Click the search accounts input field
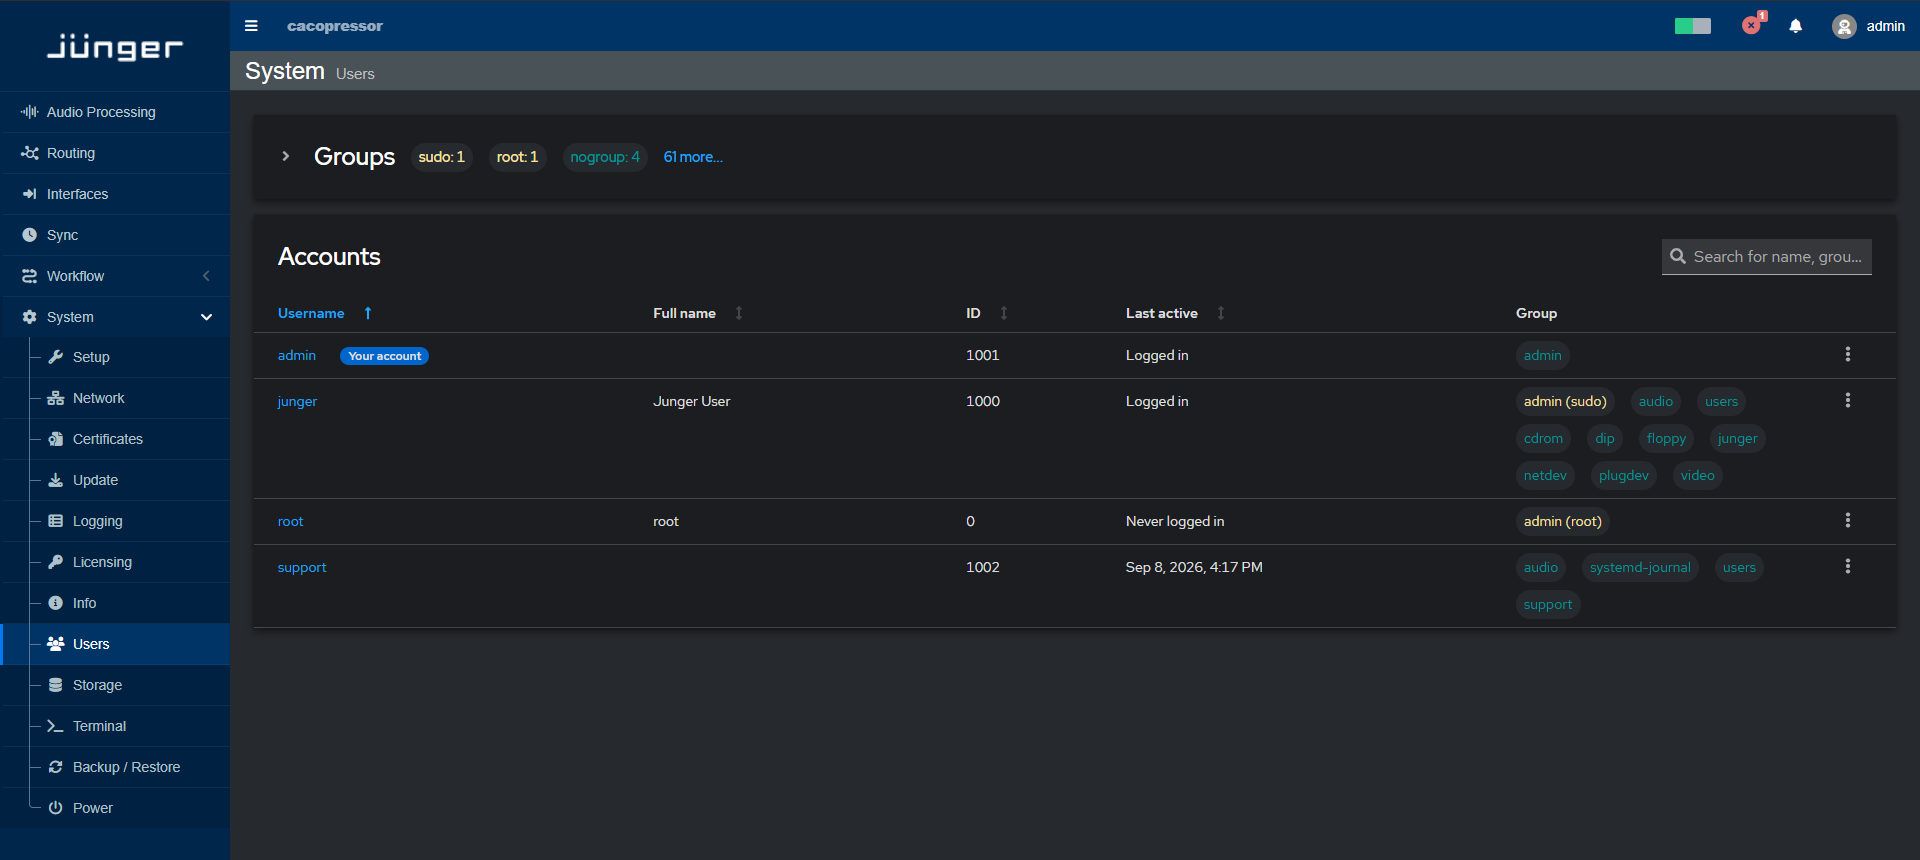The image size is (1920, 860). pyautogui.click(x=1767, y=256)
